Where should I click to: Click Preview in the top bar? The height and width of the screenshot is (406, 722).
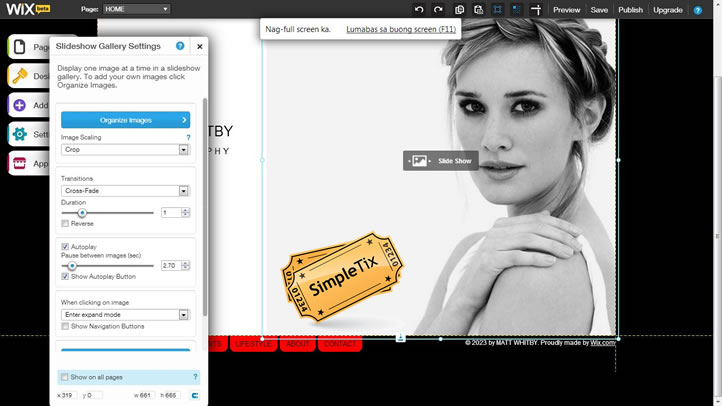click(566, 10)
